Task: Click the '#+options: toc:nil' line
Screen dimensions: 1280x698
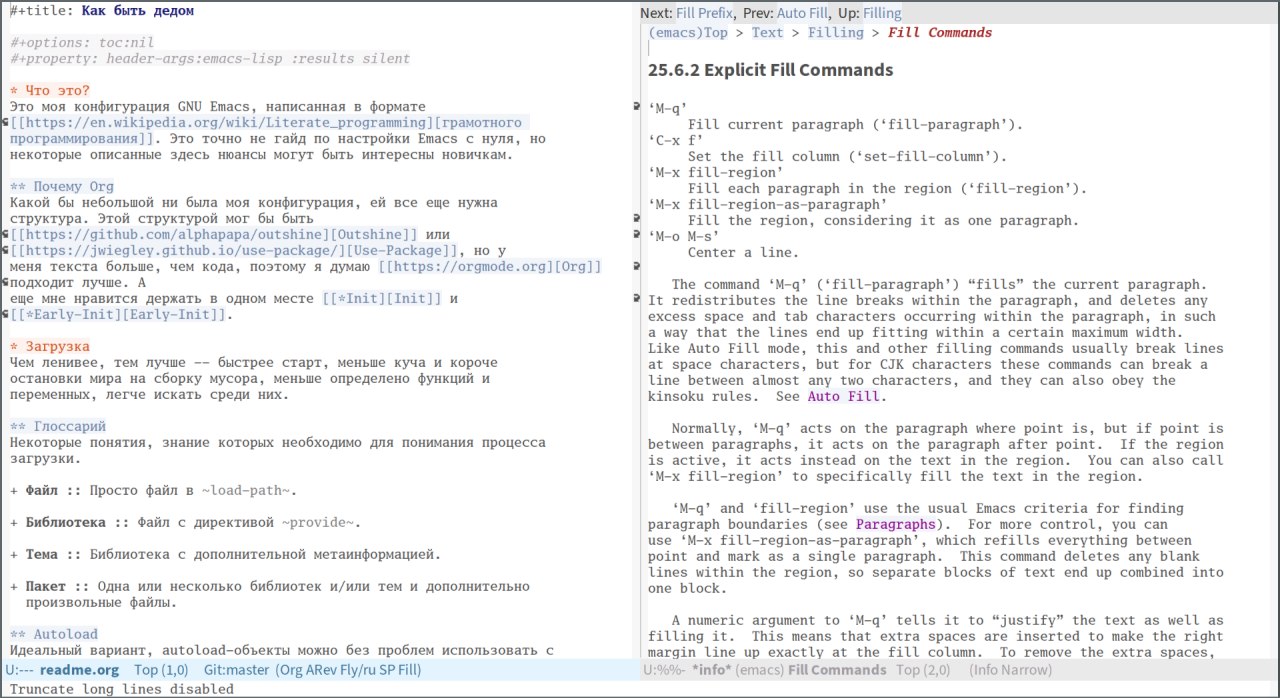Action: [x=82, y=43]
